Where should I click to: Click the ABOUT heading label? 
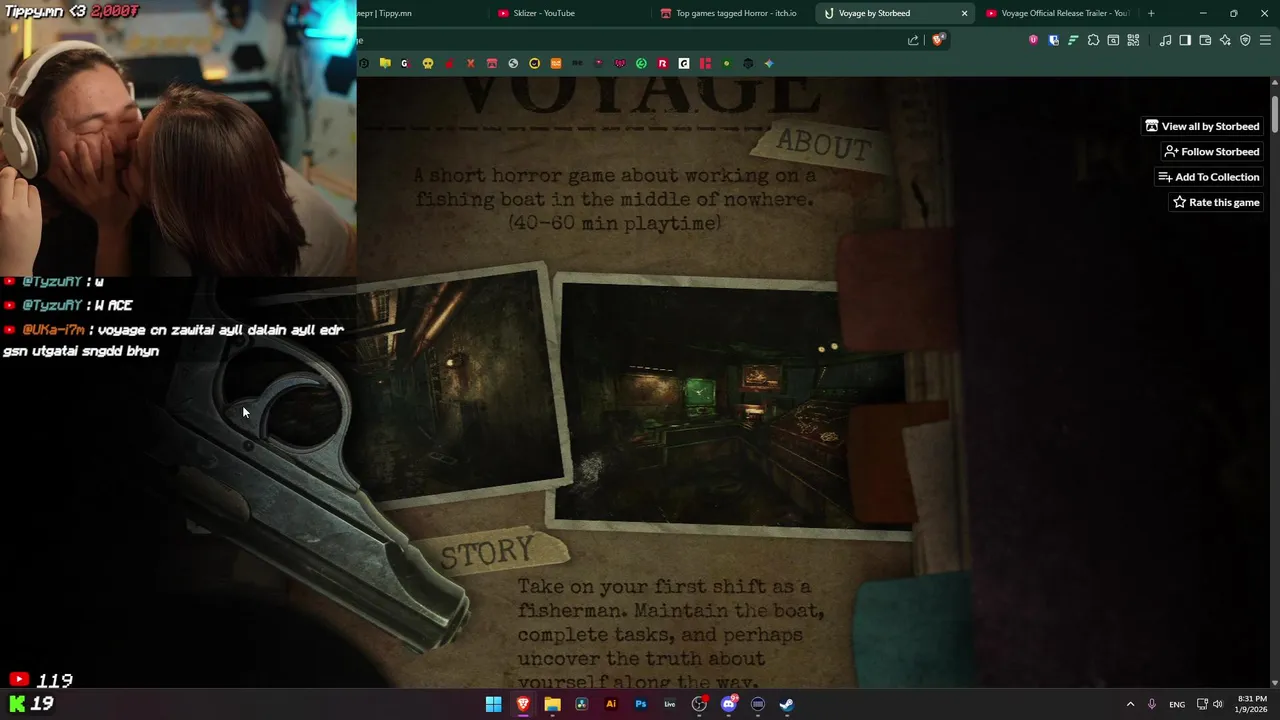pos(823,146)
